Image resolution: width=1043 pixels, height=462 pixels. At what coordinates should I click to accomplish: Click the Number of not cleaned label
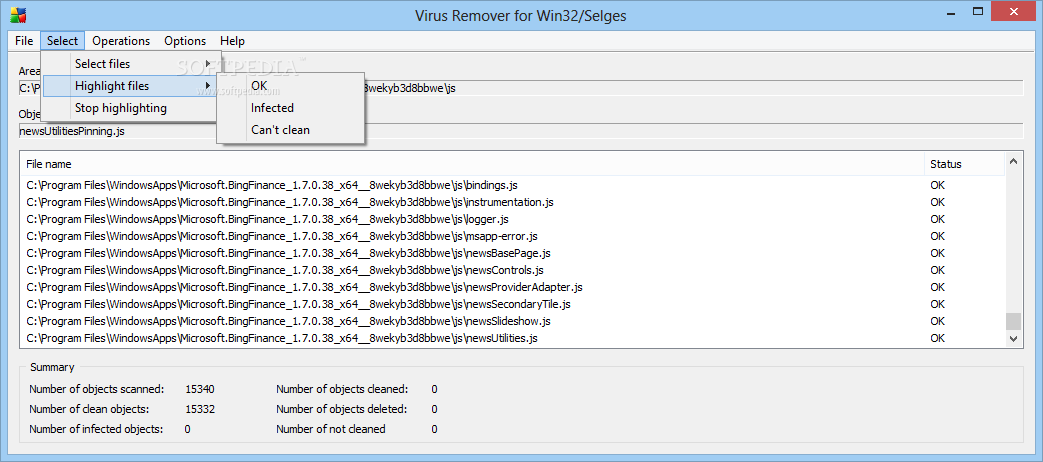331,429
